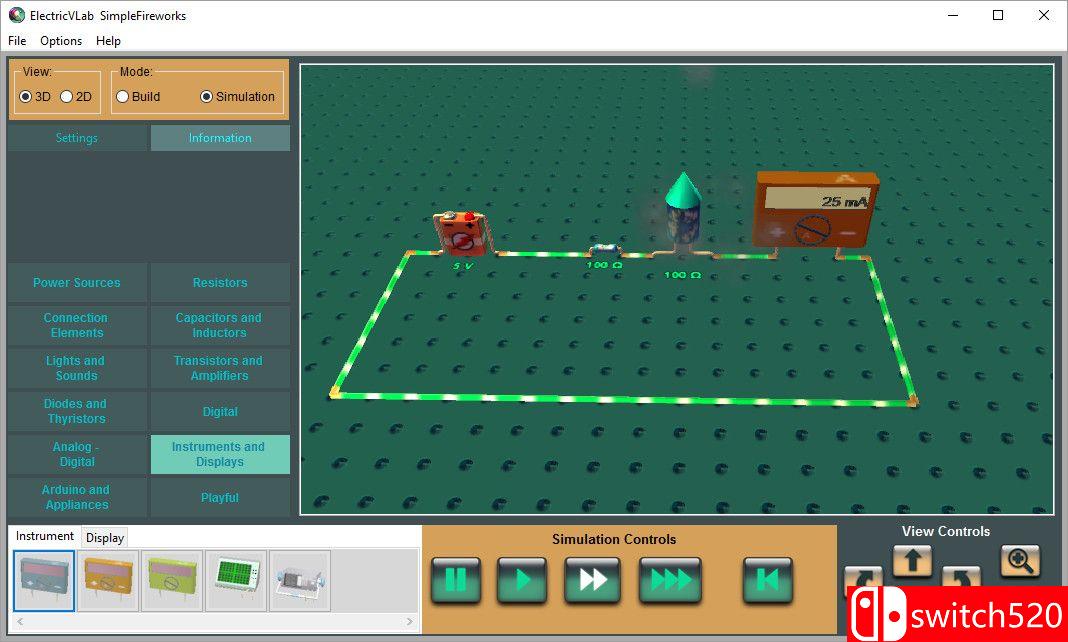Screen dimensions: 1068x642
Task: Click the up arrow view control
Action: [912, 561]
